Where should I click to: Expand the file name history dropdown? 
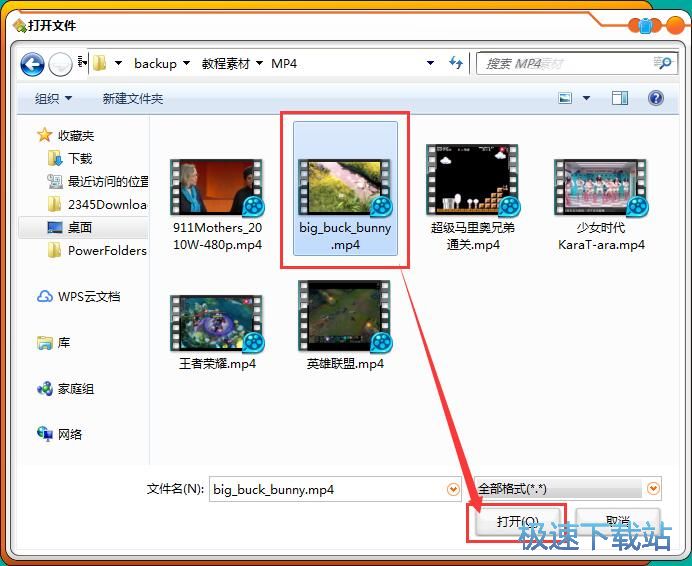(x=453, y=489)
